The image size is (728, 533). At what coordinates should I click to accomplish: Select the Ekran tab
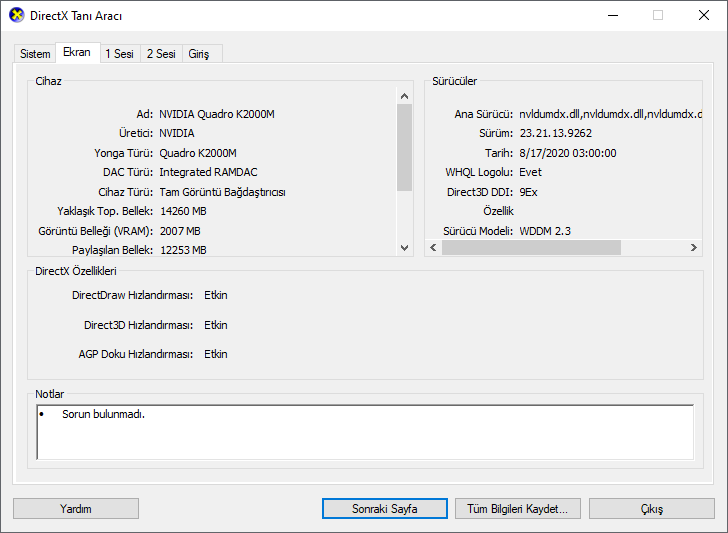[x=77, y=52]
